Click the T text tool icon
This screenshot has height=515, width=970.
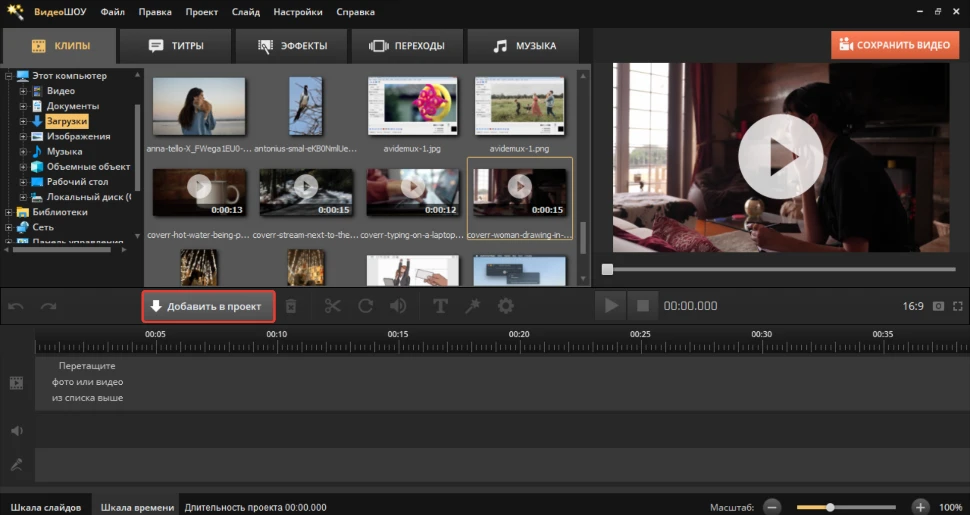pyautogui.click(x=440, y=306)
